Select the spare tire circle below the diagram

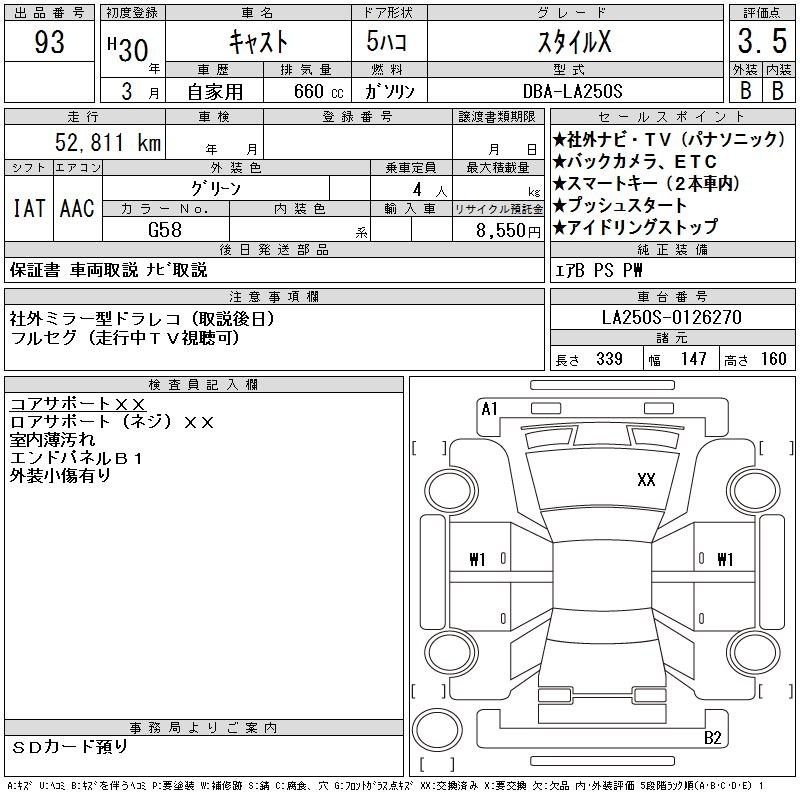point(439,731)
